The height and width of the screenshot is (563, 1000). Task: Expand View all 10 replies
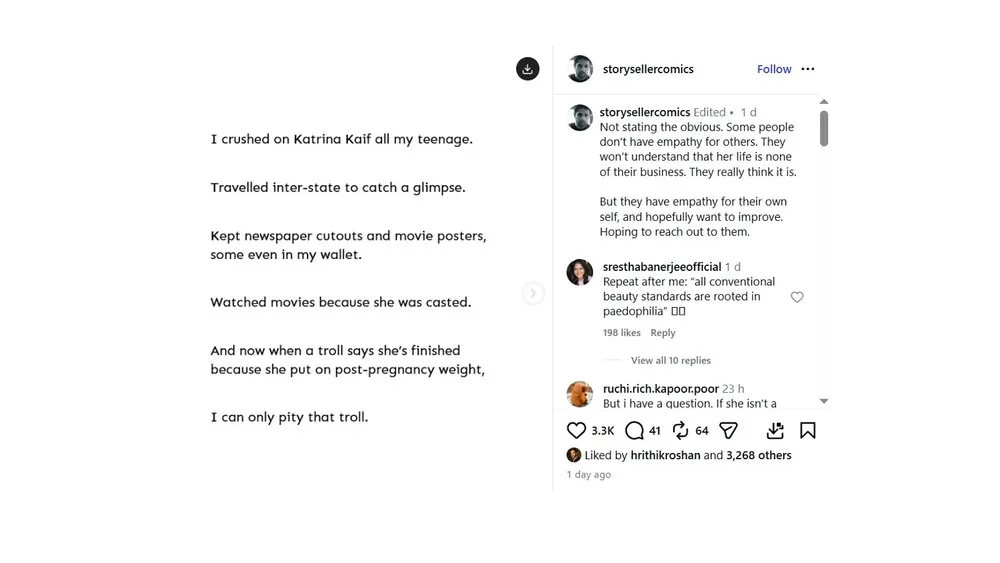pos(670,360)
